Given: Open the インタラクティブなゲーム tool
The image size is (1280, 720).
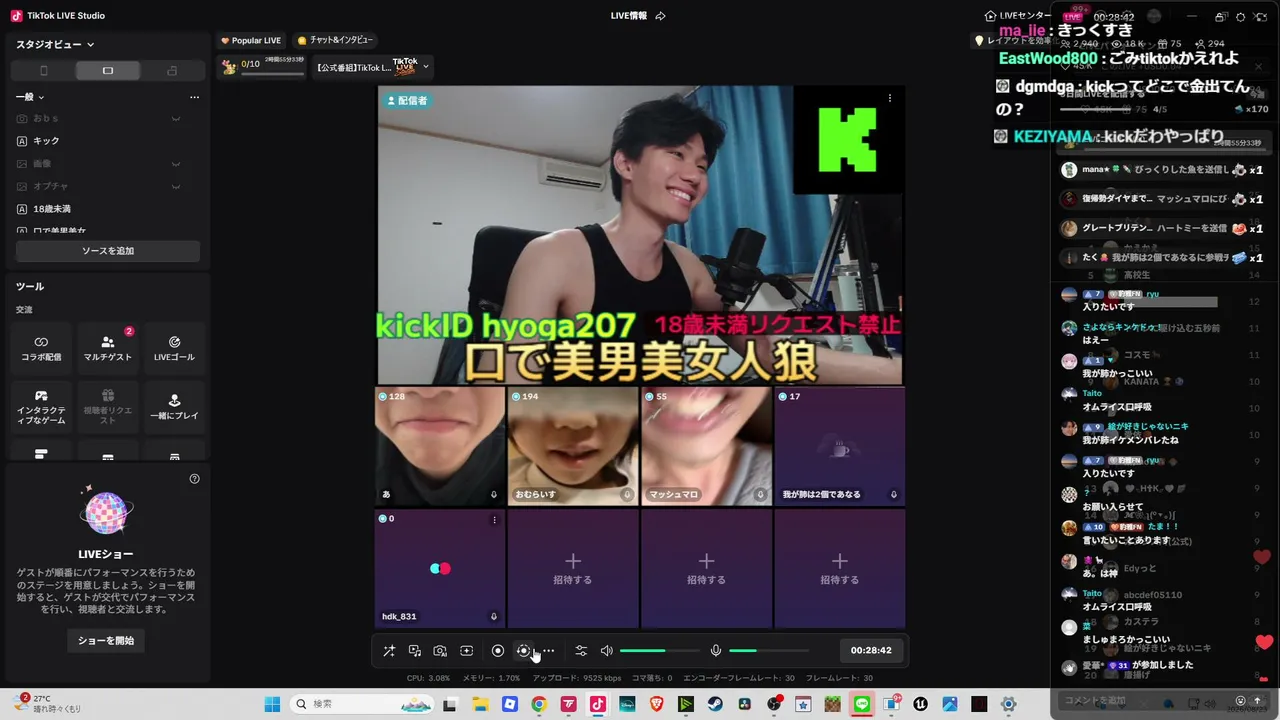Looking at the screenshot, I should coord(41,407).
